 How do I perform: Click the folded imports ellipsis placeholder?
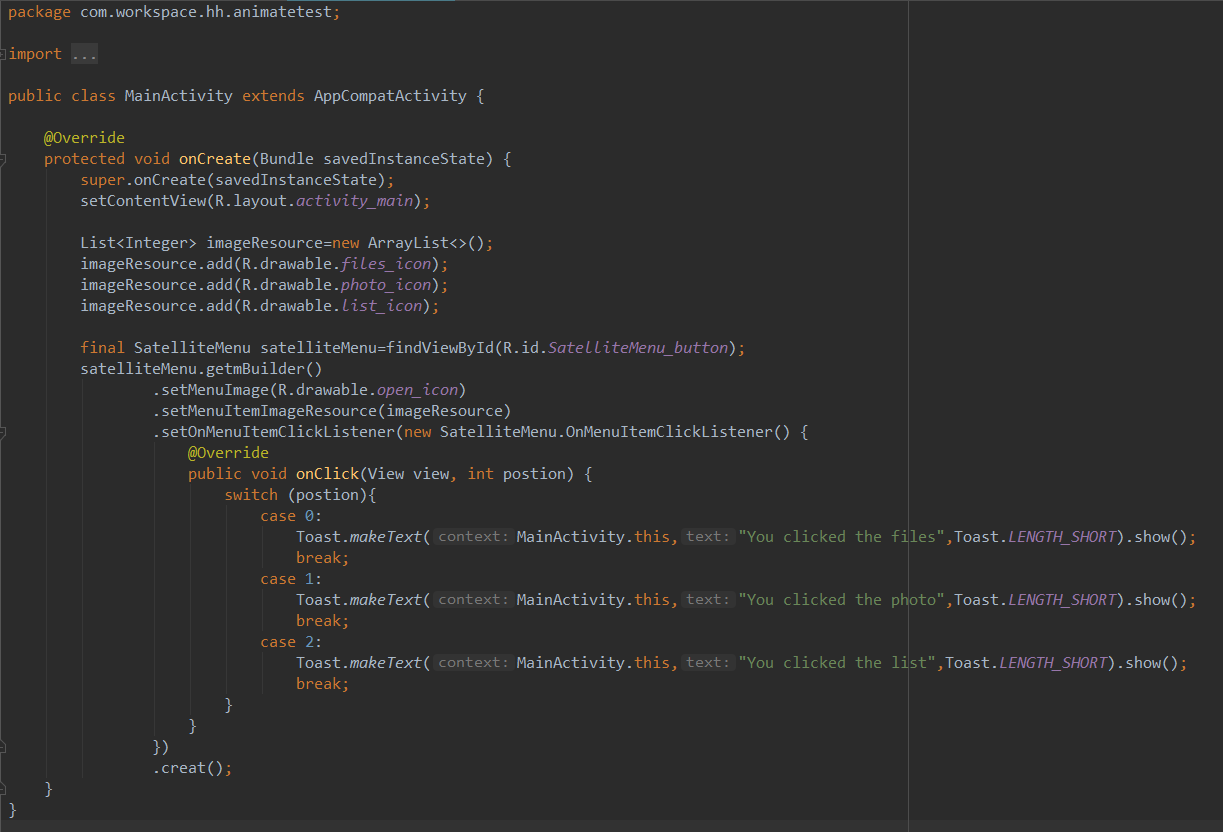point(84,54)
